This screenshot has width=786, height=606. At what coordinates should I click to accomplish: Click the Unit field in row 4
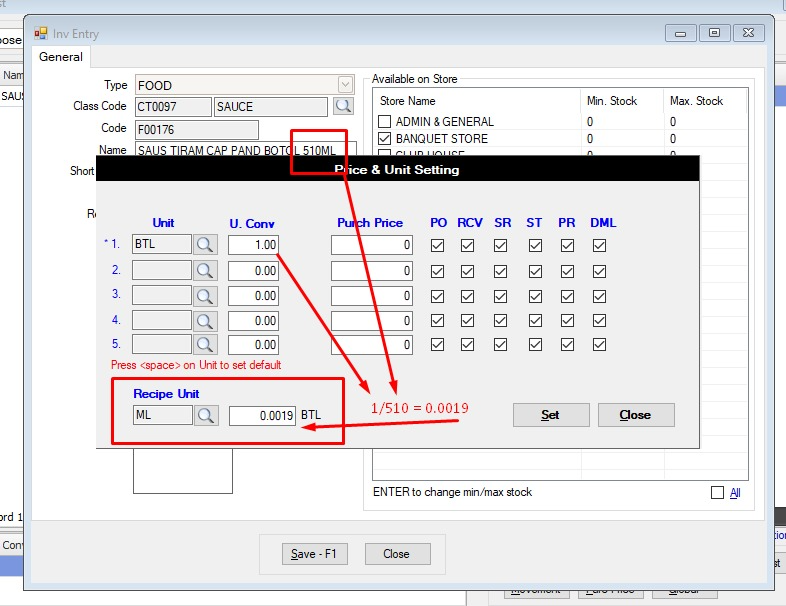162,320
